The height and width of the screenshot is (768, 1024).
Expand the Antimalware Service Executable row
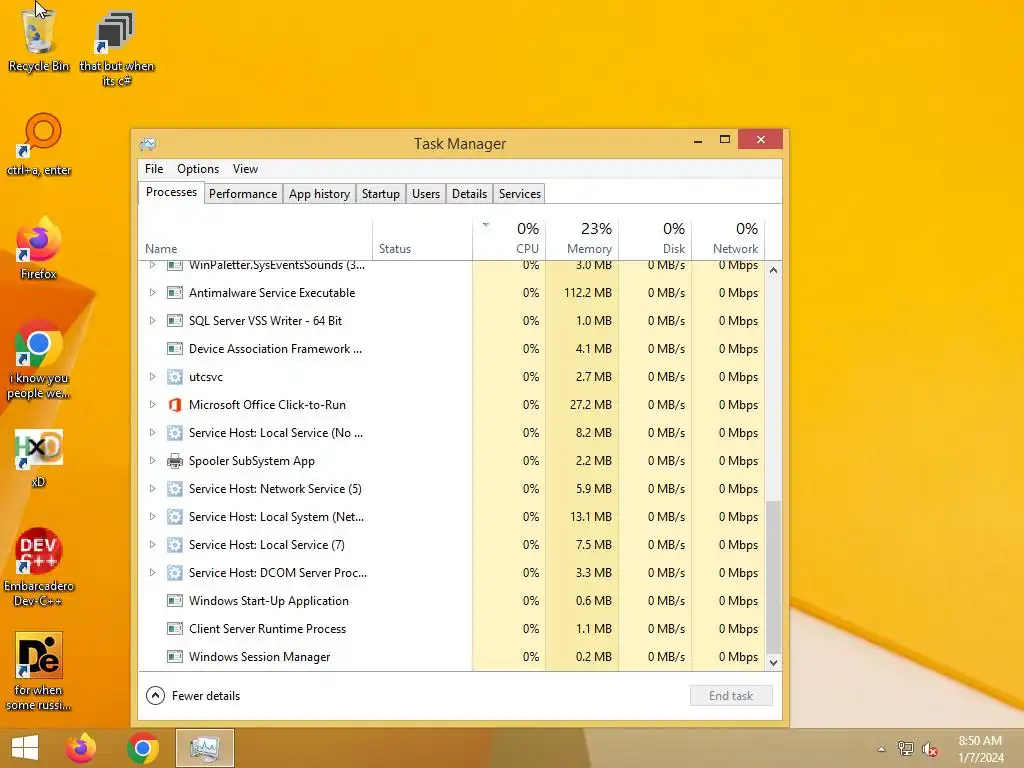click(x=152, y=293)
